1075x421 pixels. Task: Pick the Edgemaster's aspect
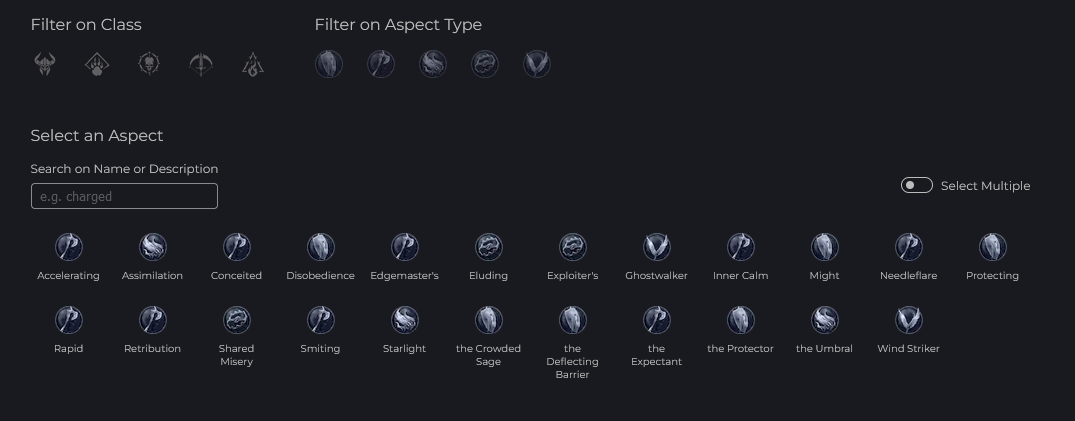pos(404,257)
